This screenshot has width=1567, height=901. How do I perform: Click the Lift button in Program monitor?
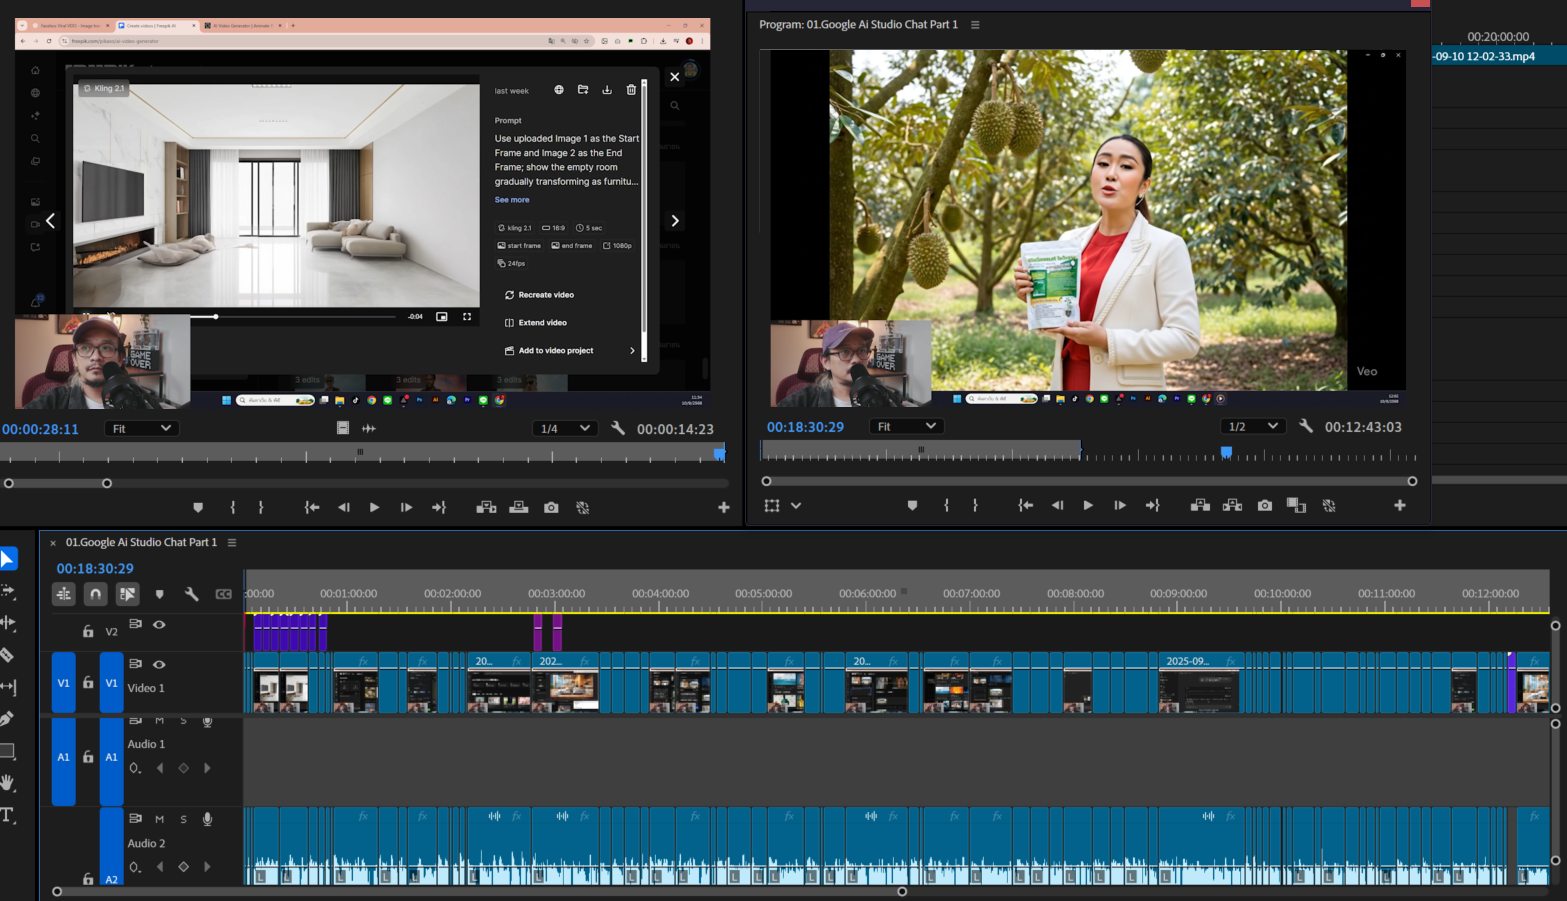[x=1200, y=506]
